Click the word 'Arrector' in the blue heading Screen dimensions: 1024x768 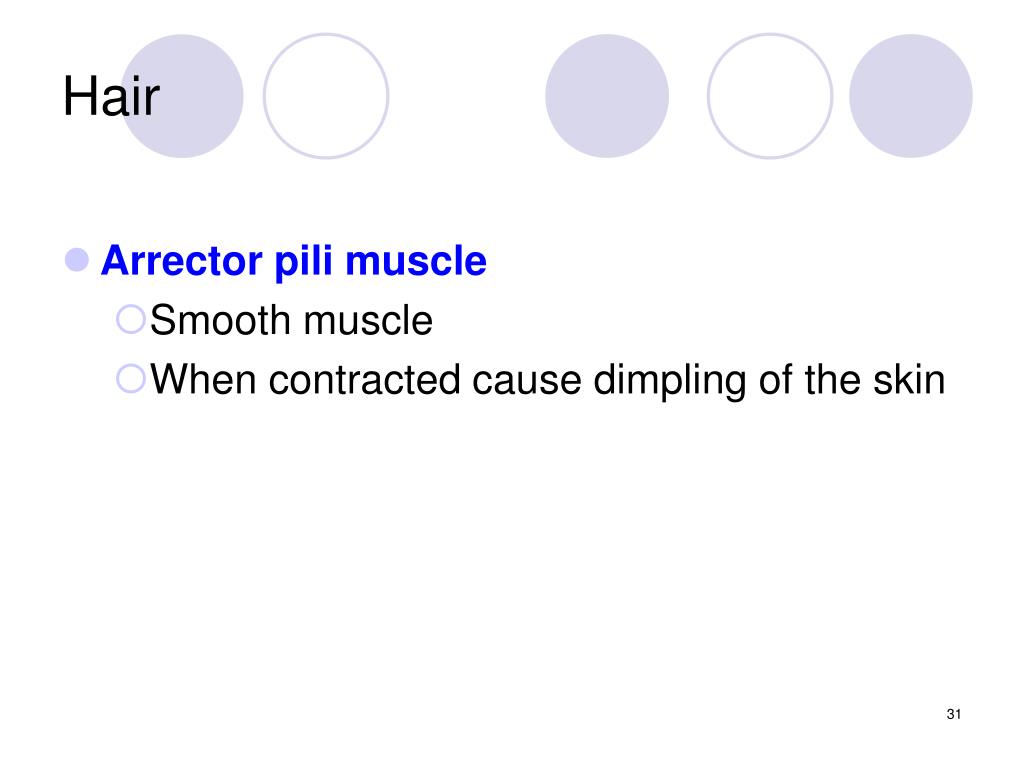(x=182, y=261)
